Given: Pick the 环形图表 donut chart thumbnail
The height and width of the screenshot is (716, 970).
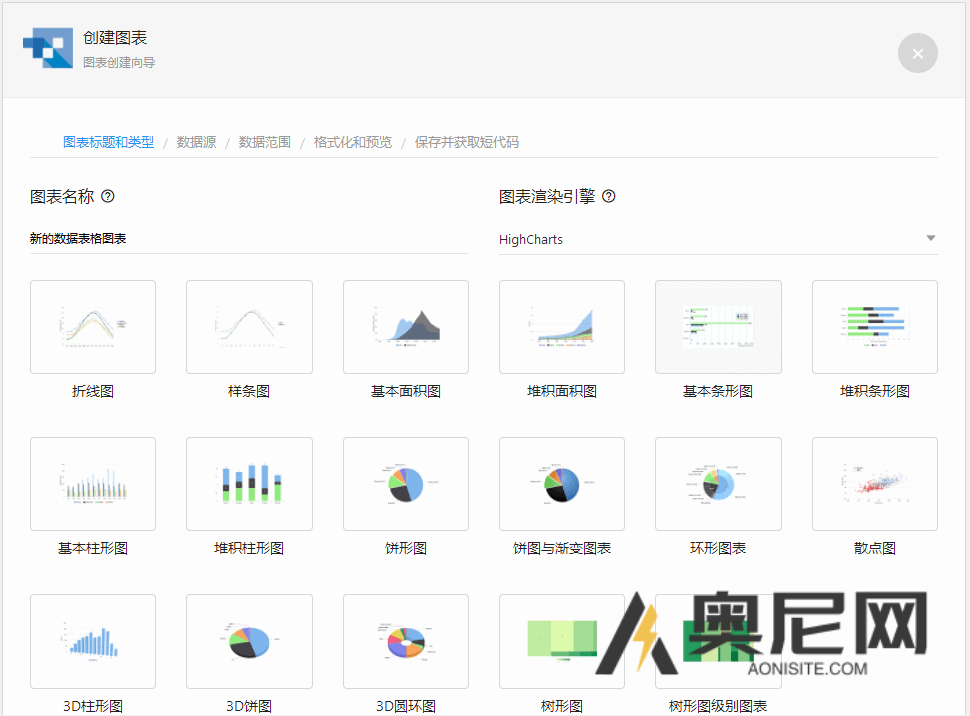Looking at the screenshot, I should coord(718,484).
